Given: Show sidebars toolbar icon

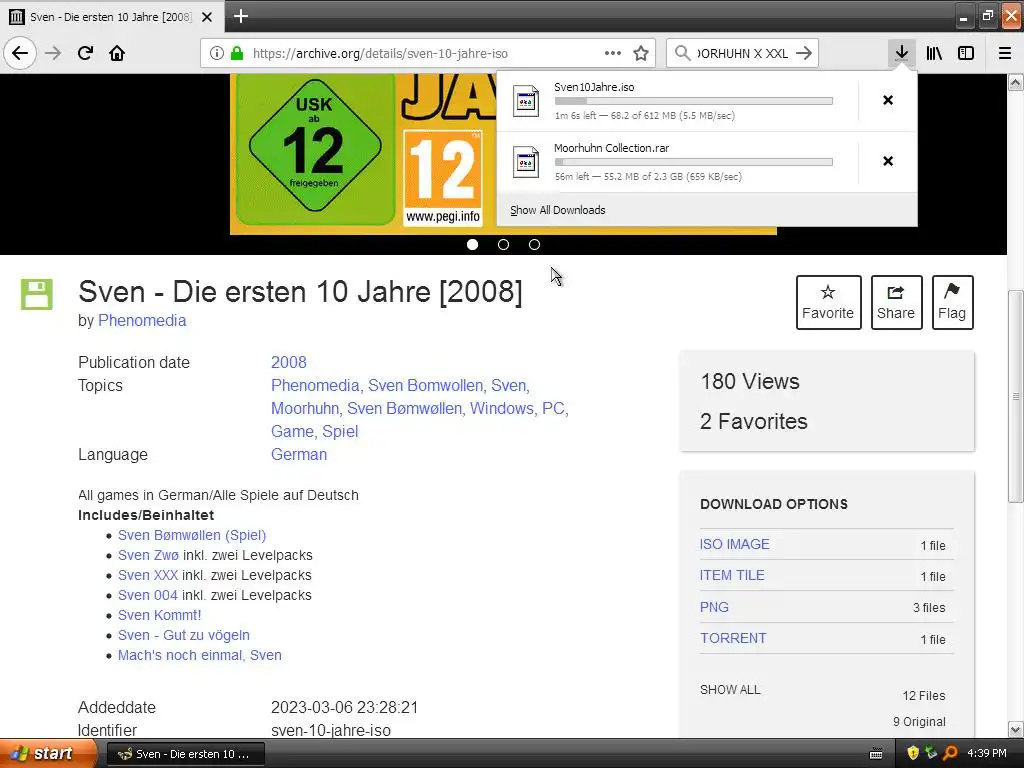Looking at the screenshot, I should coord(966,53).
